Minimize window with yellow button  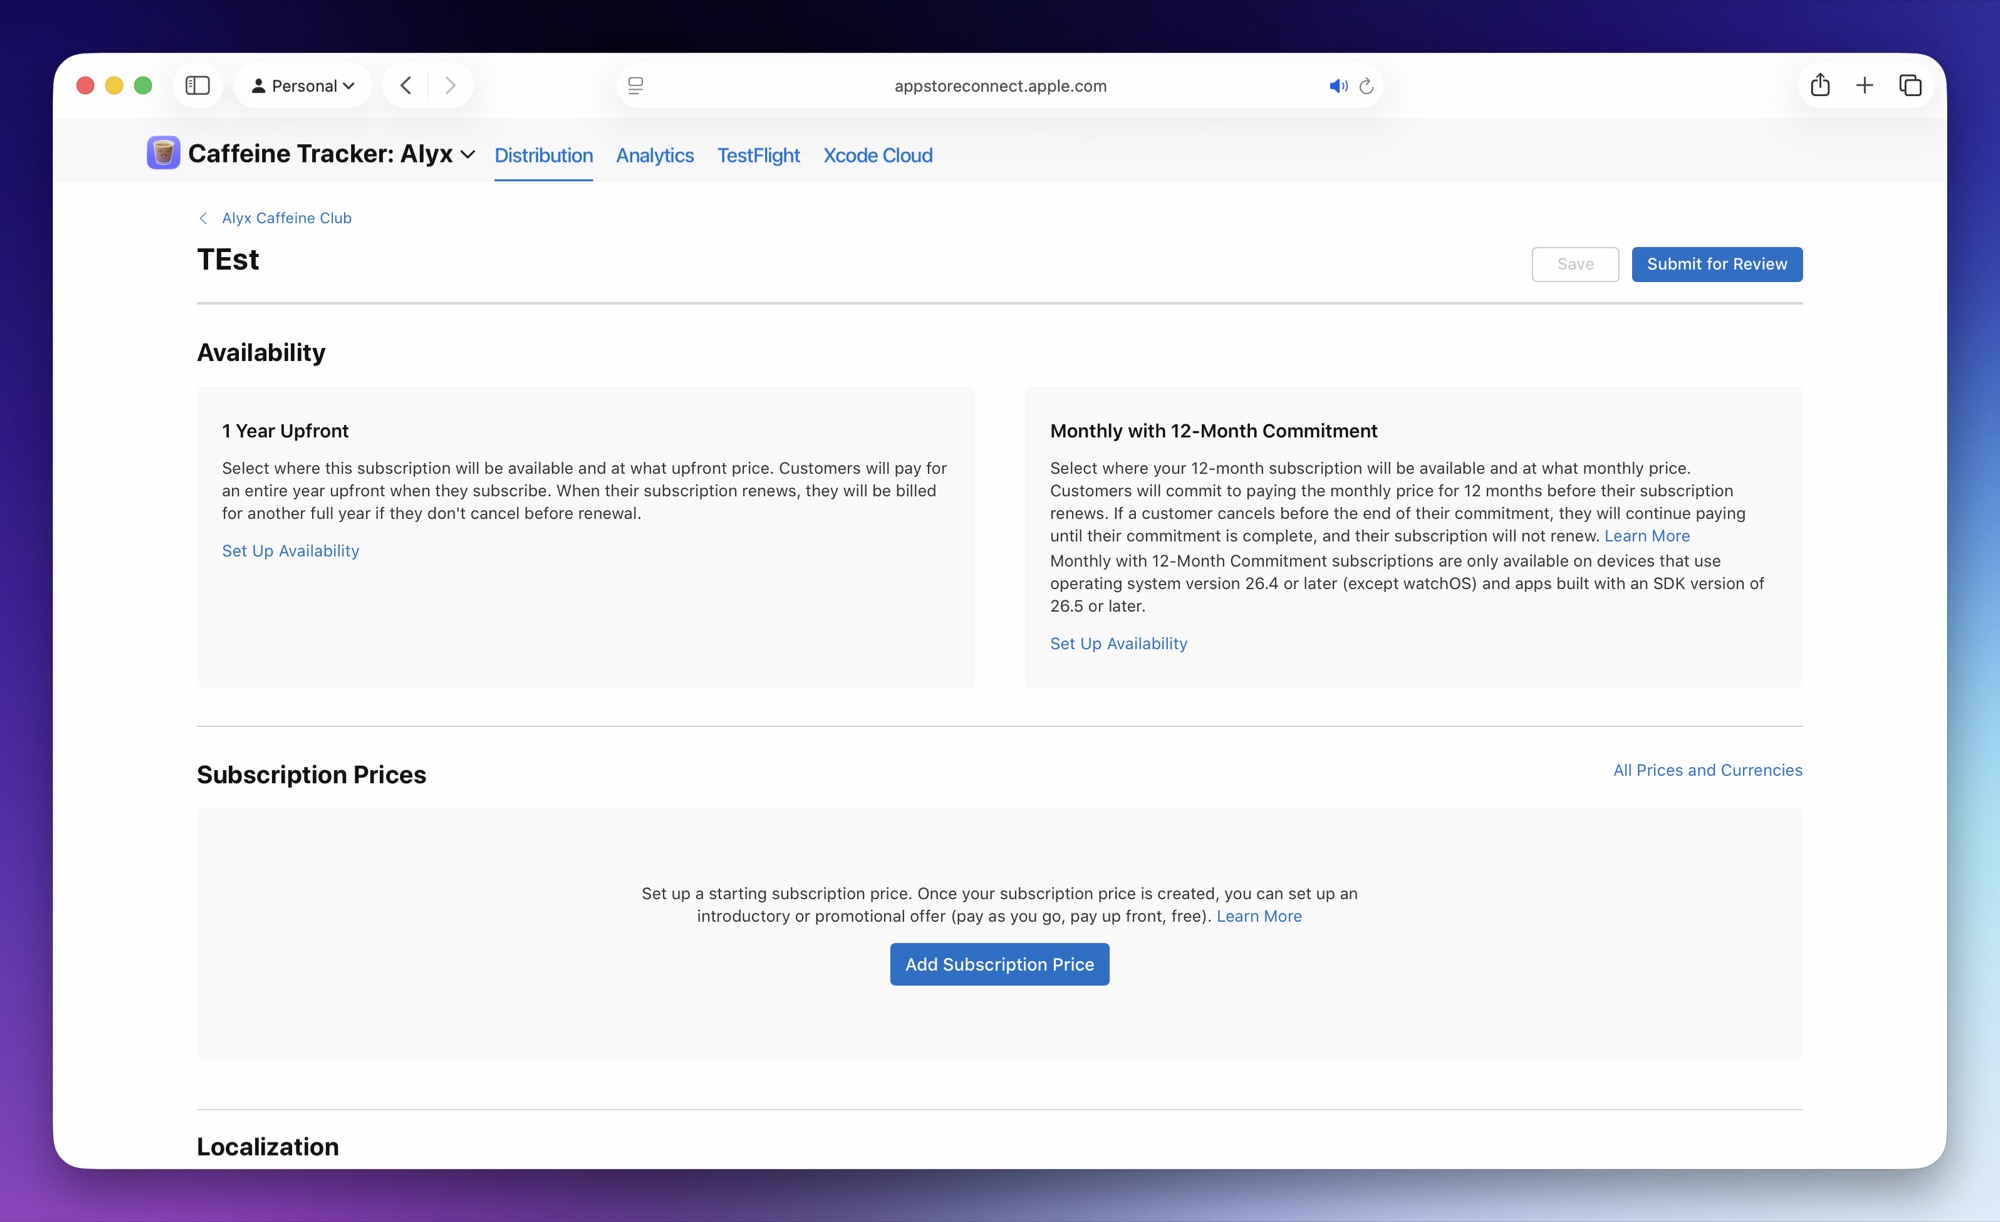tap(114, 86)
